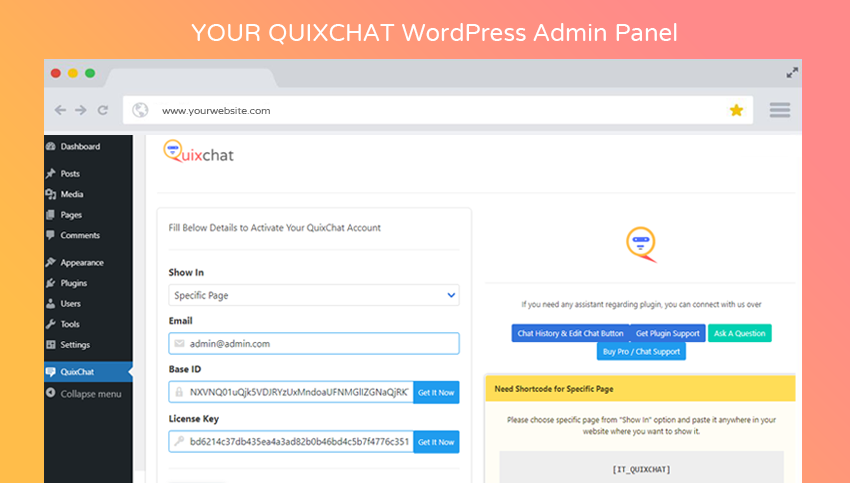Click the [IT_QUIXCHAT] shortcode text
The height and width of the screenshot is (483, 850).
pyautogui.click(x=641, y=469)
